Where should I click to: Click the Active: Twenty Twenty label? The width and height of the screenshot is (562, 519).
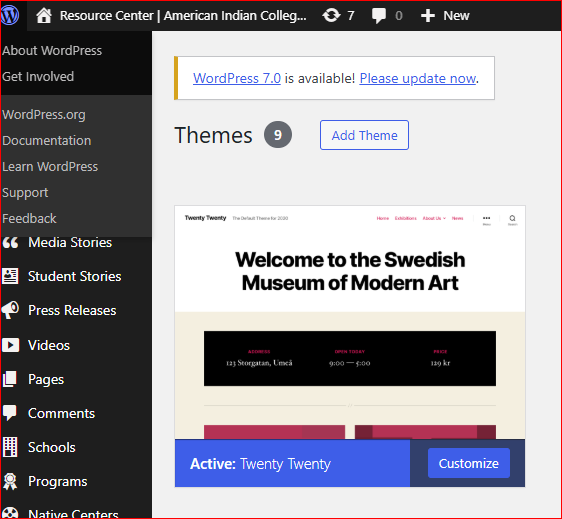260,463
